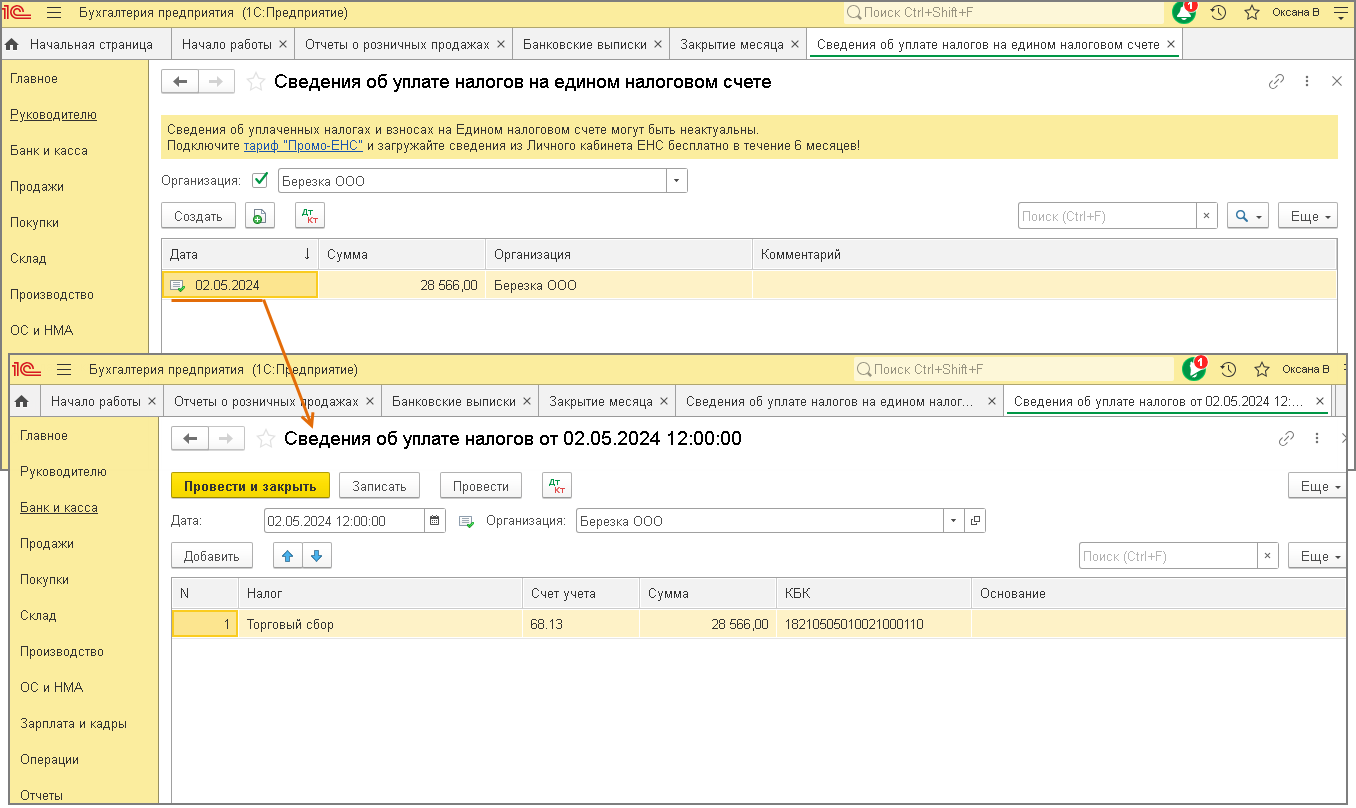Click notifications bell in the document window

coord(1195,369)
